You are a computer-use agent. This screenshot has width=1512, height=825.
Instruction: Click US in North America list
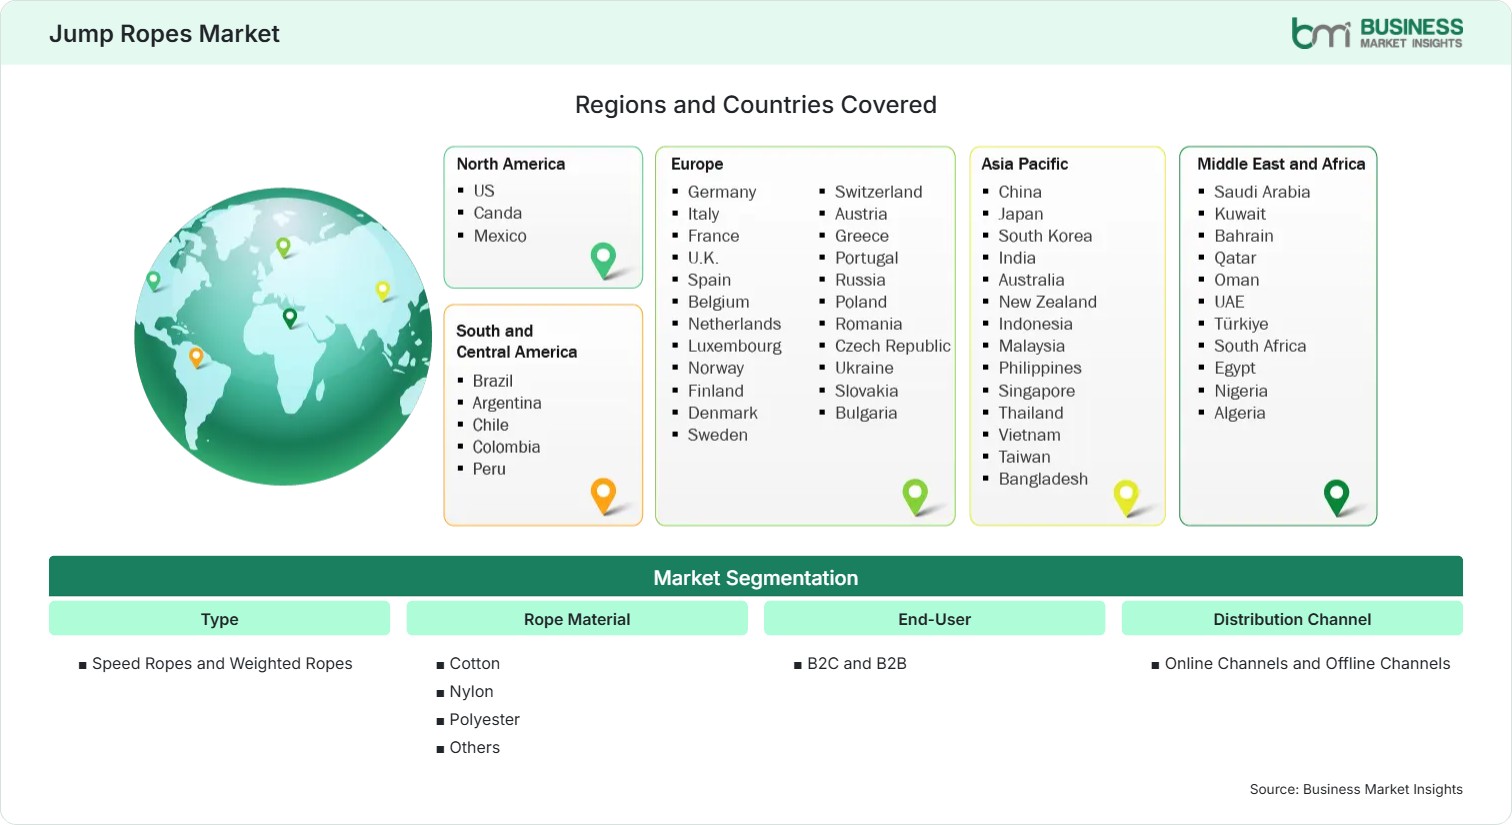click(484, 191)
